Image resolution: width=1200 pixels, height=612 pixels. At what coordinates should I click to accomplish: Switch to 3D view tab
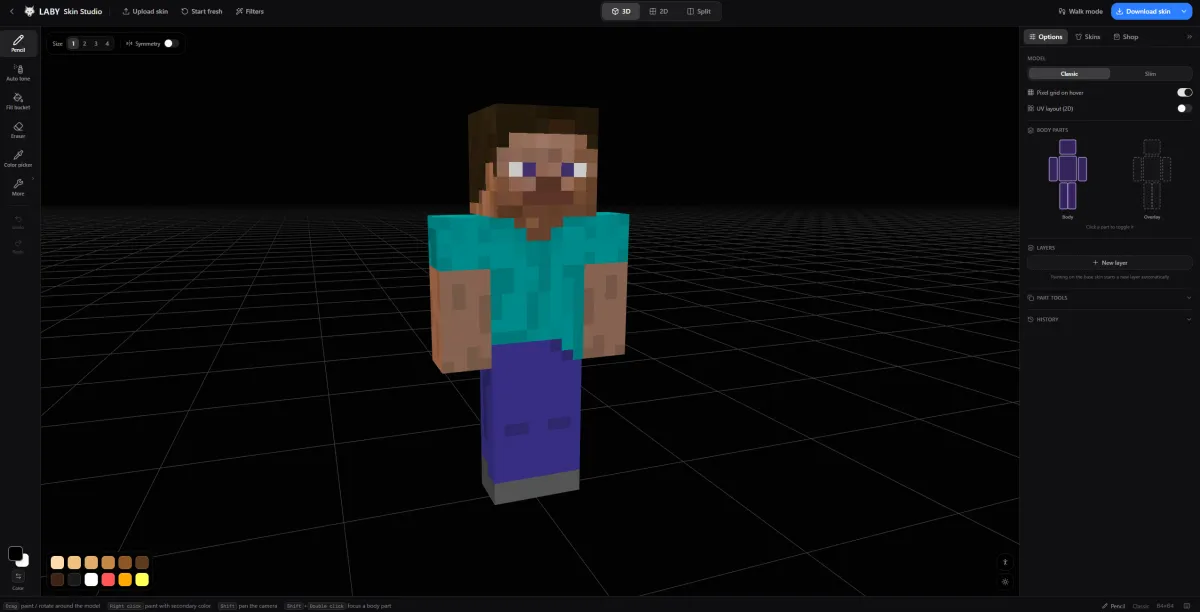(x=621, y=11)
